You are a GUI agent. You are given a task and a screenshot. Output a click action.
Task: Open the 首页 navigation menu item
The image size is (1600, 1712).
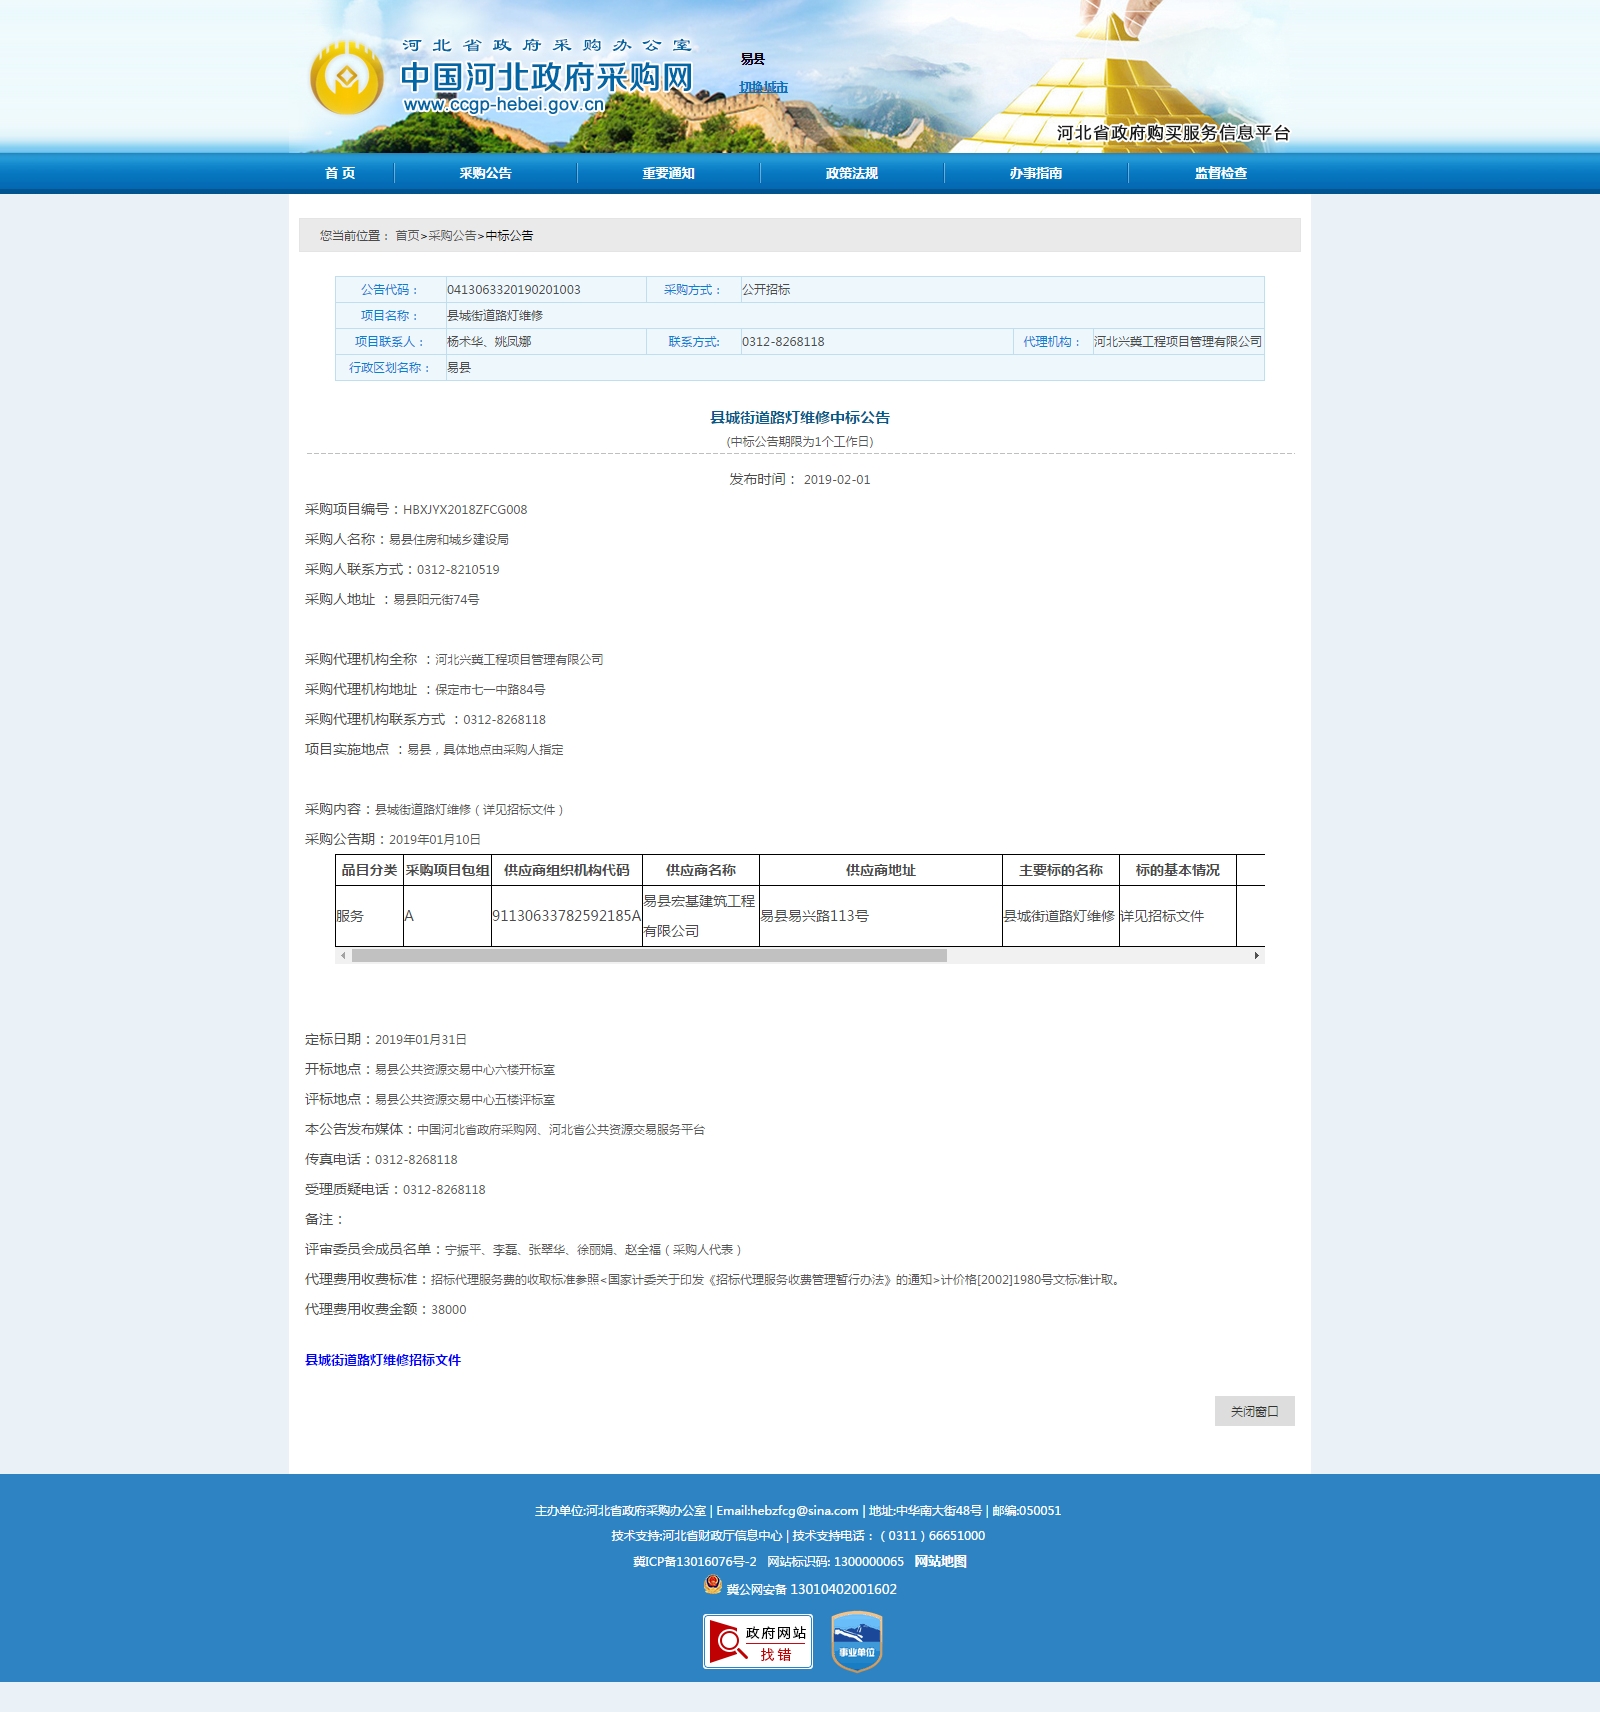(340, 174)
